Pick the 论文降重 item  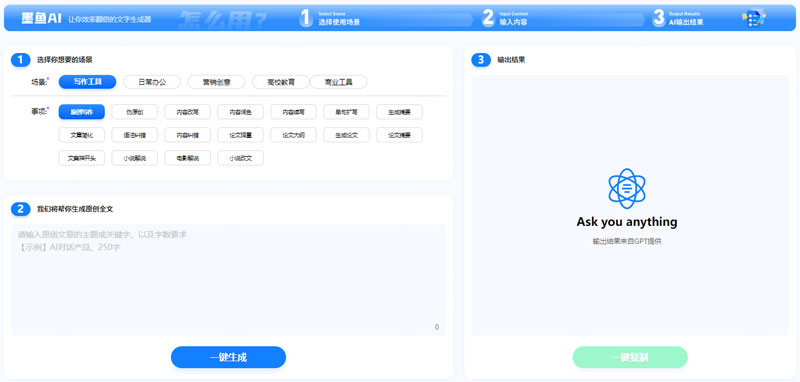[x=240, y=135]
